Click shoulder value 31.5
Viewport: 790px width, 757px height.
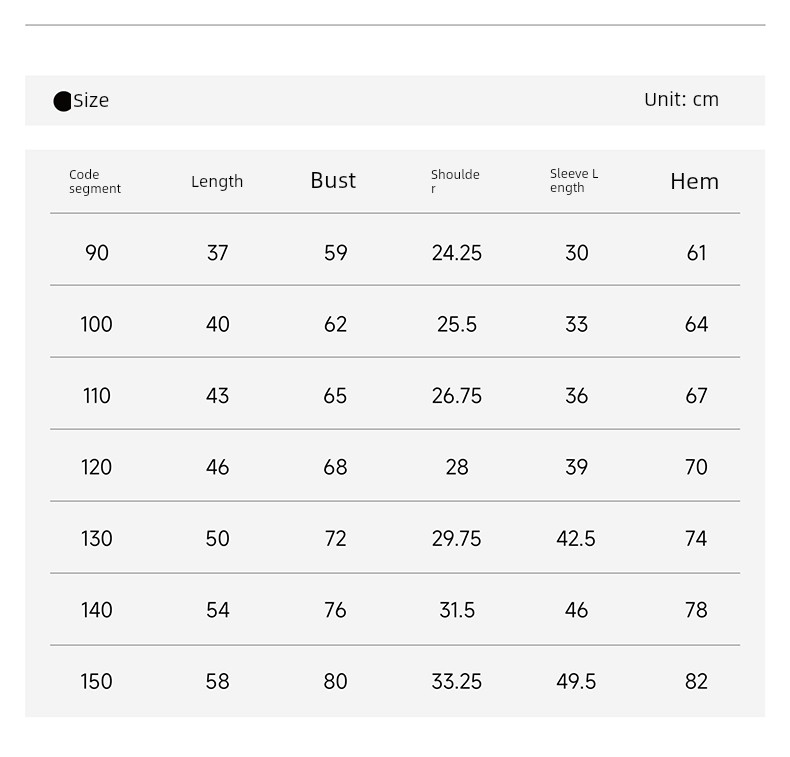pos(457,610)
